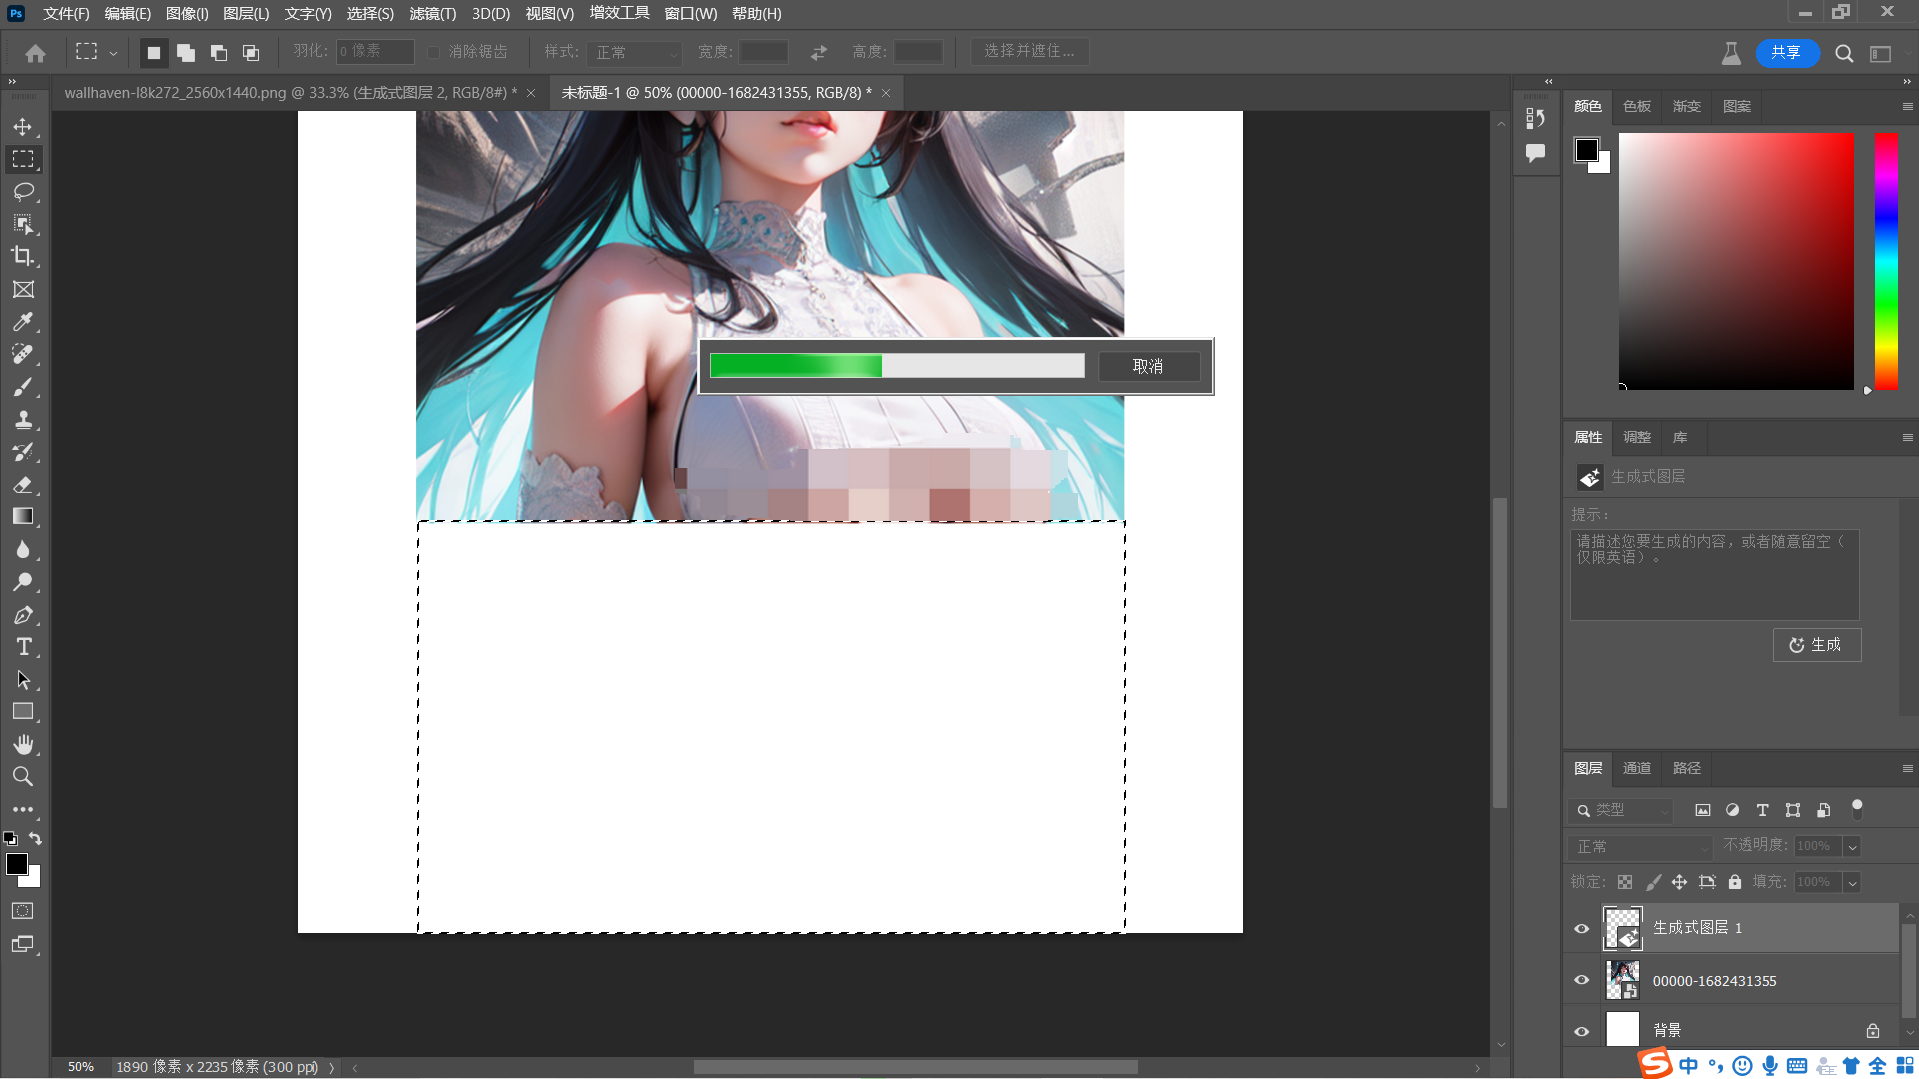
Task: Select the Frame tool
Action: (x=23, y=289)
